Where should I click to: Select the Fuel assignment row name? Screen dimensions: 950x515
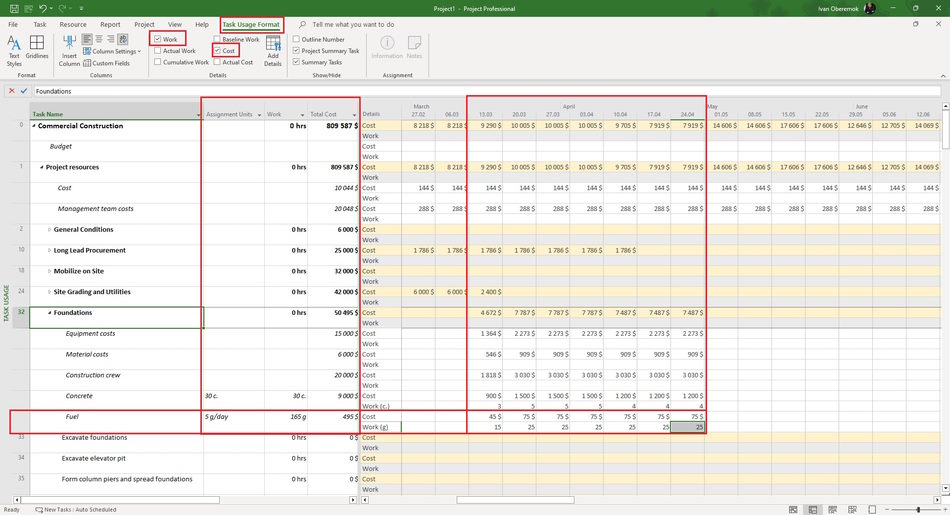(71, 417)
